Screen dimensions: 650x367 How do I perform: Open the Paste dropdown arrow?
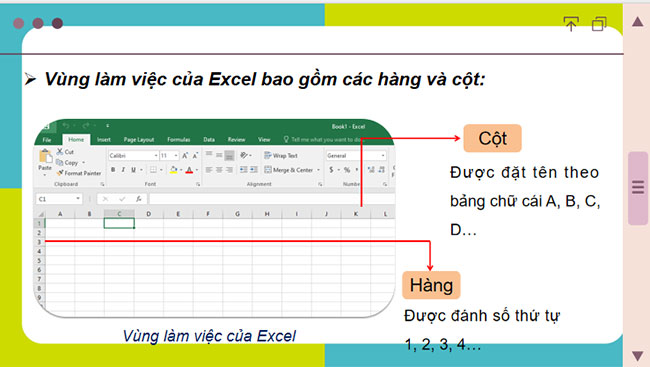[45, 175]
